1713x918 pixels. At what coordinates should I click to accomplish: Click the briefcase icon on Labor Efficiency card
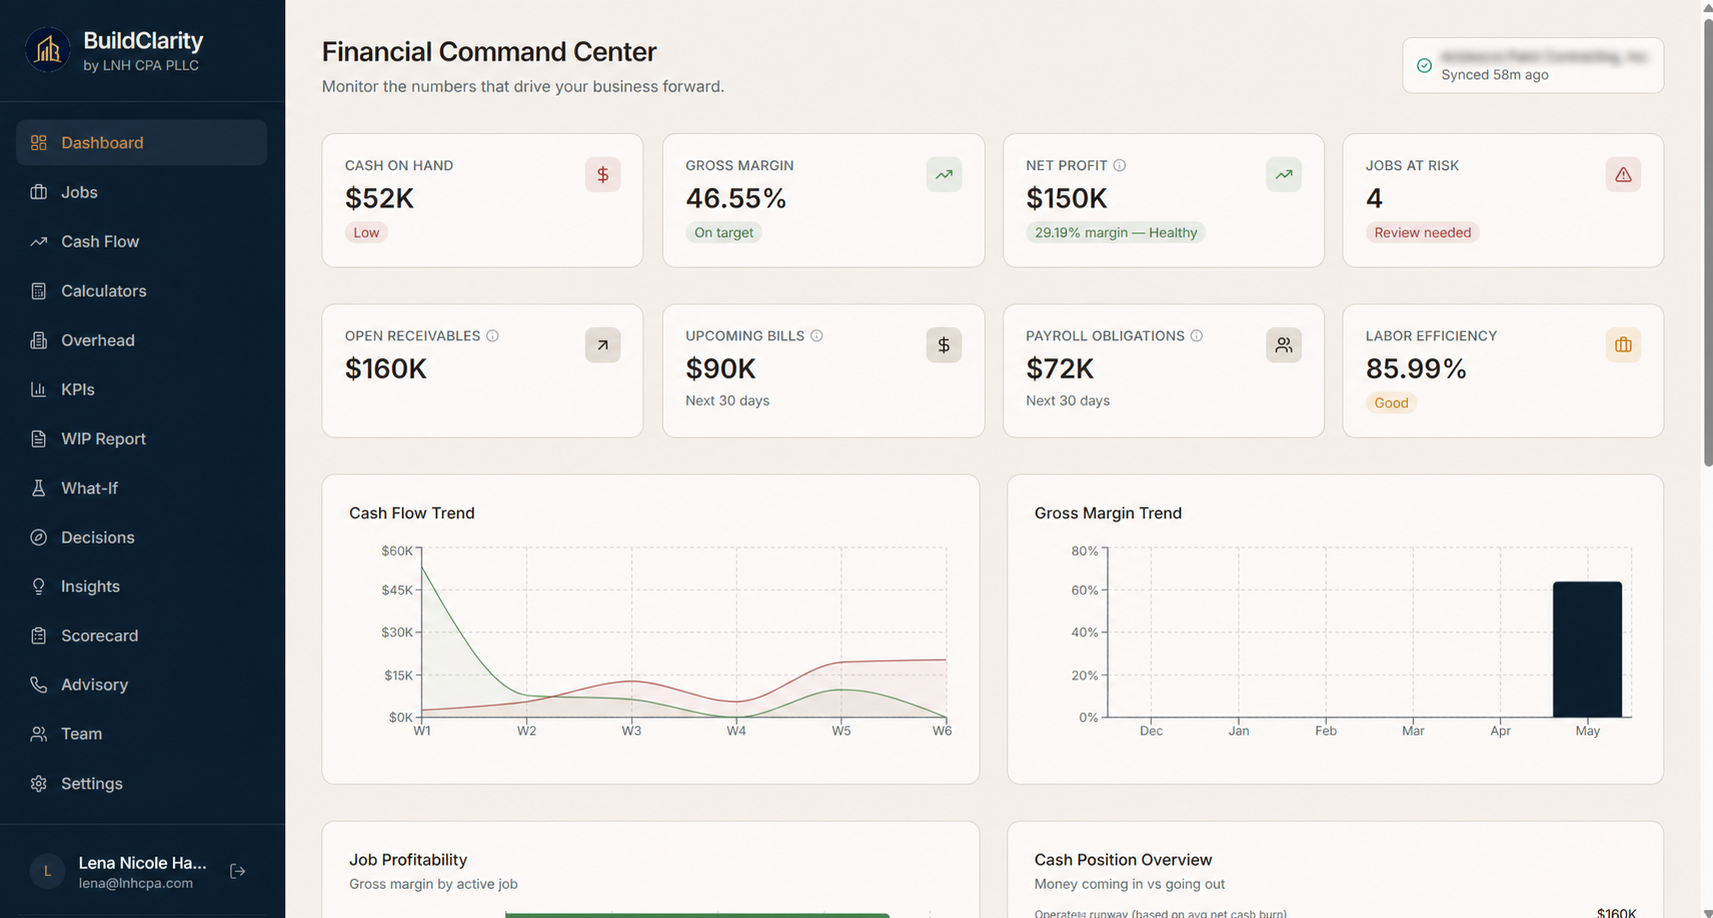tap(1623, 345)
